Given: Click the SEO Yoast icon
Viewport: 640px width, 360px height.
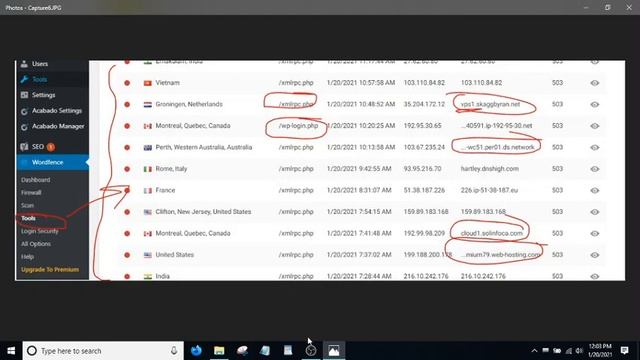Looking at the screenshot, I should point(24,147).
